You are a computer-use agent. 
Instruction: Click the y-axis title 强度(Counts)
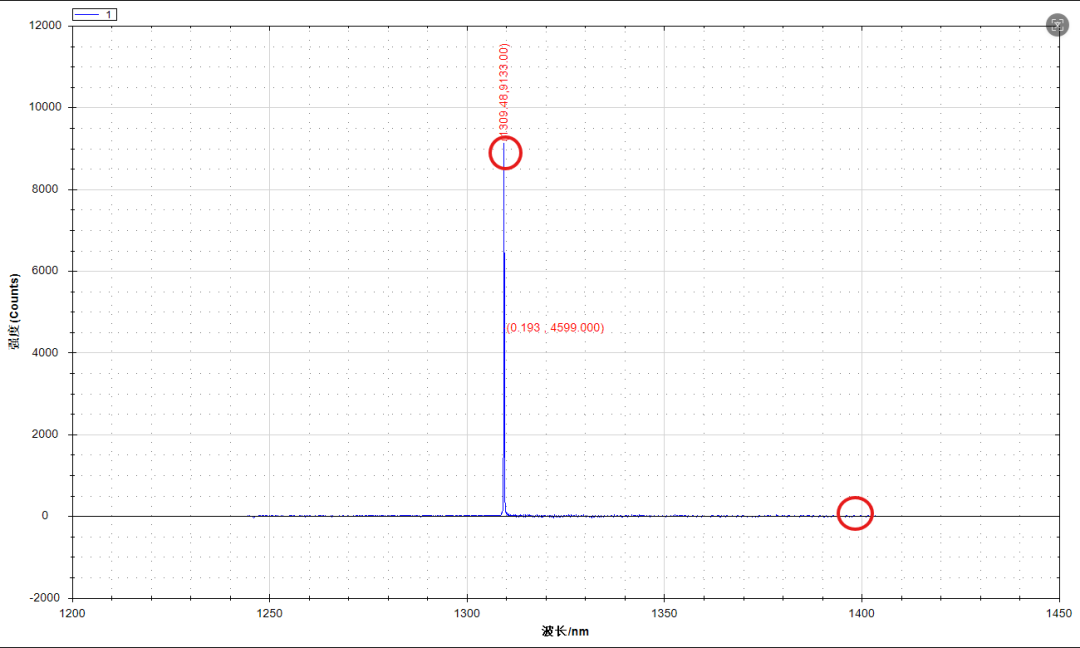pyautogui.click(x=14, y=311)
